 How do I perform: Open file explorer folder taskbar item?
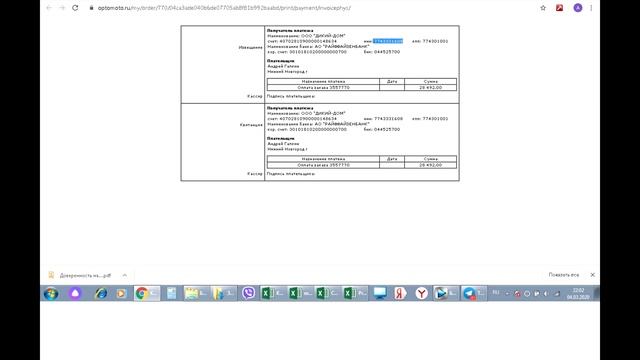(x=224, y=293)
